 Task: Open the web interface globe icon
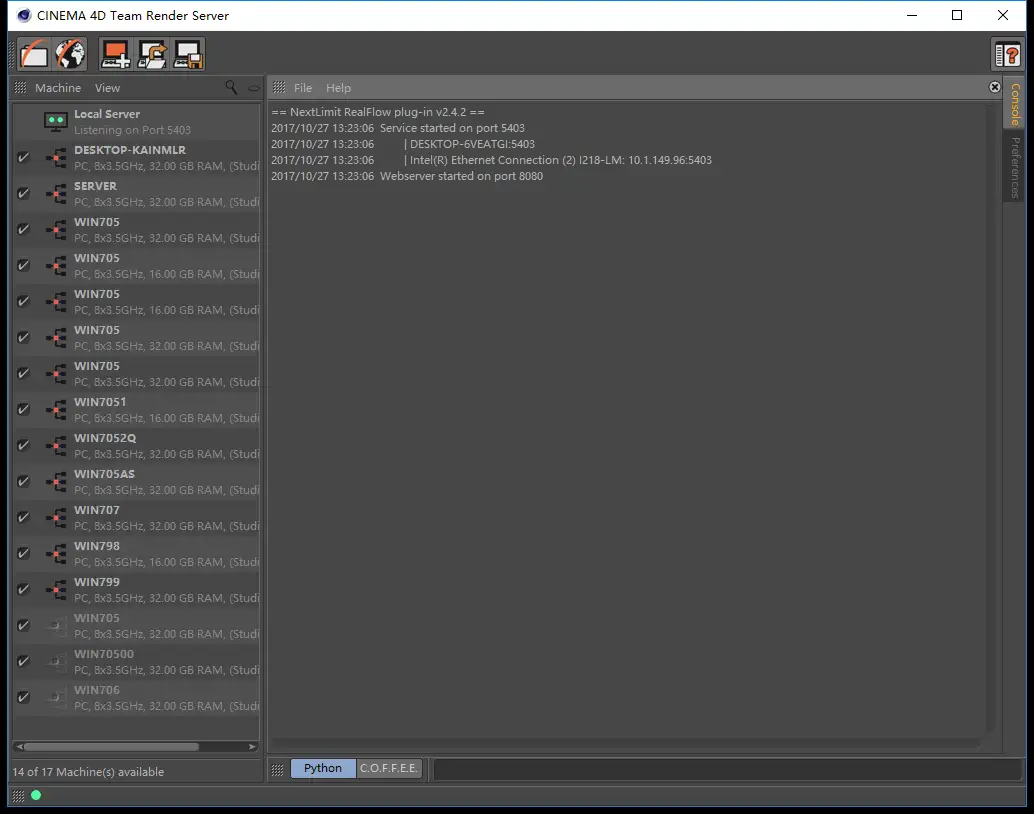(70, 54)
